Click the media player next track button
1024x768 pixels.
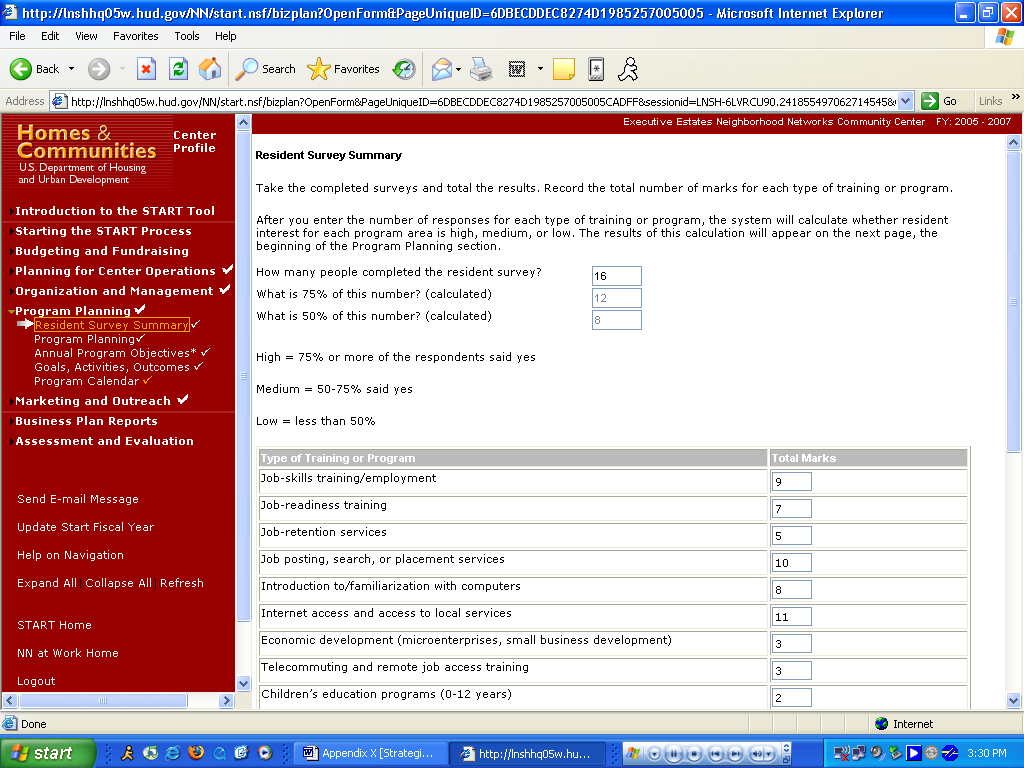click(x=735, y=753)
